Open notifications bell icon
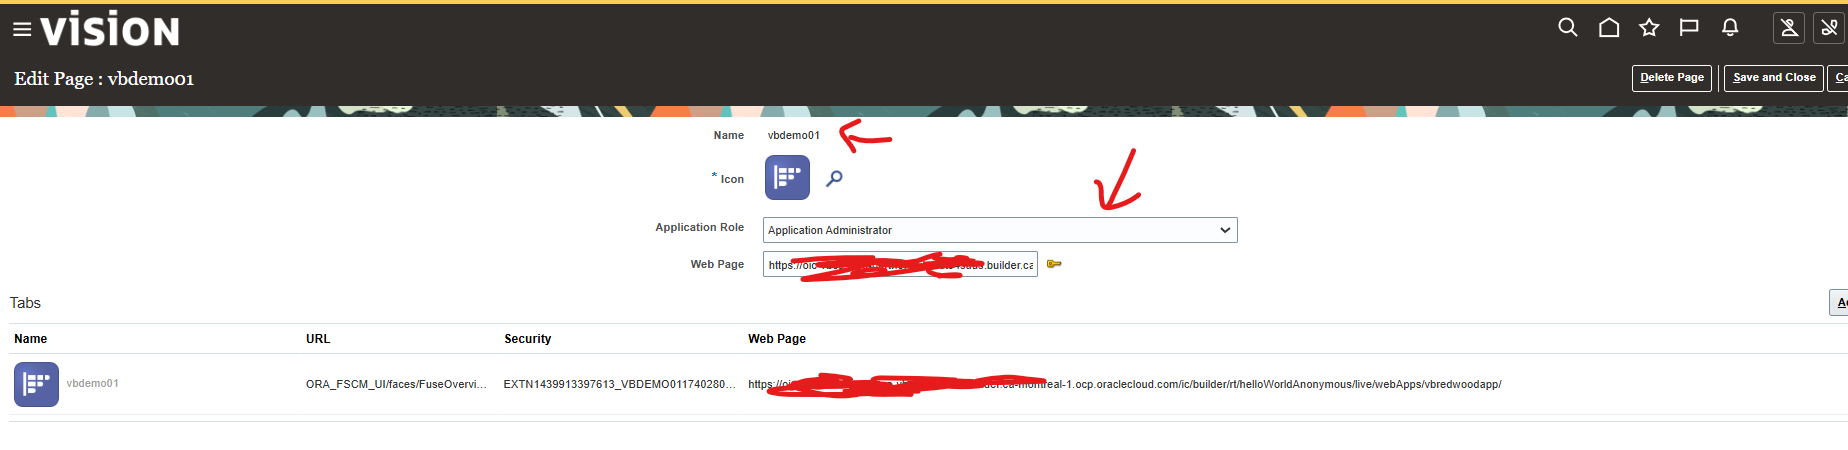This screenshot has height=450, width=1848. point(1730,28)
